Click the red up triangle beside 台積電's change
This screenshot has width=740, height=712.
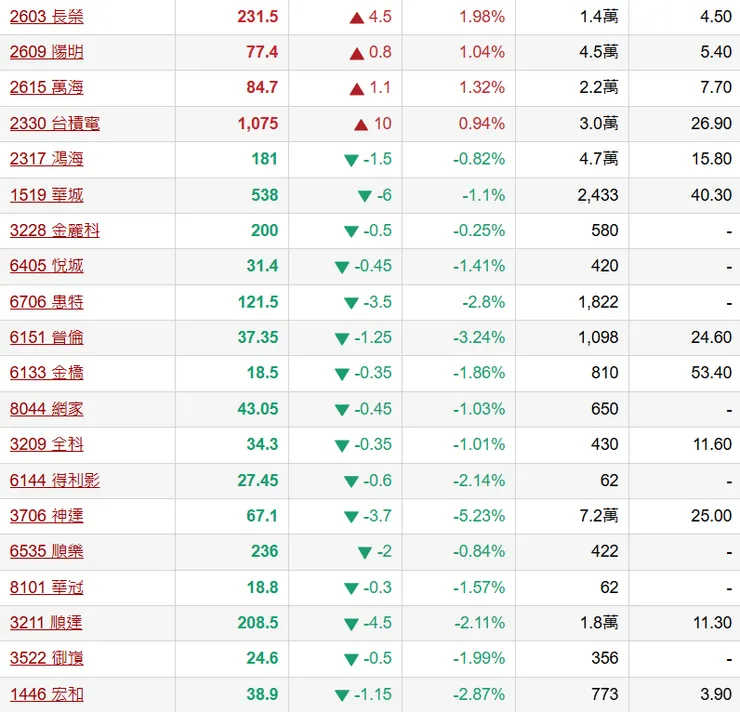362,124
